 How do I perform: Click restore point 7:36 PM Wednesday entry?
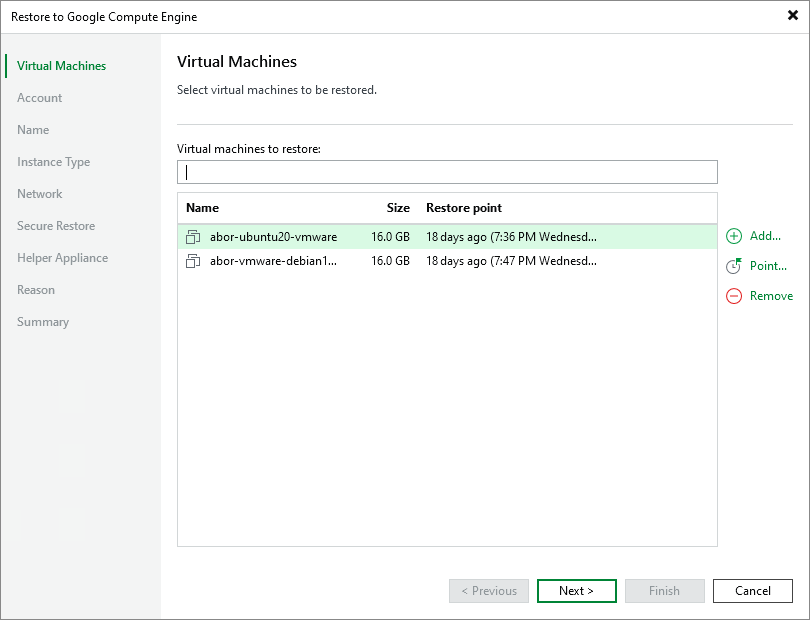[511, 237]
